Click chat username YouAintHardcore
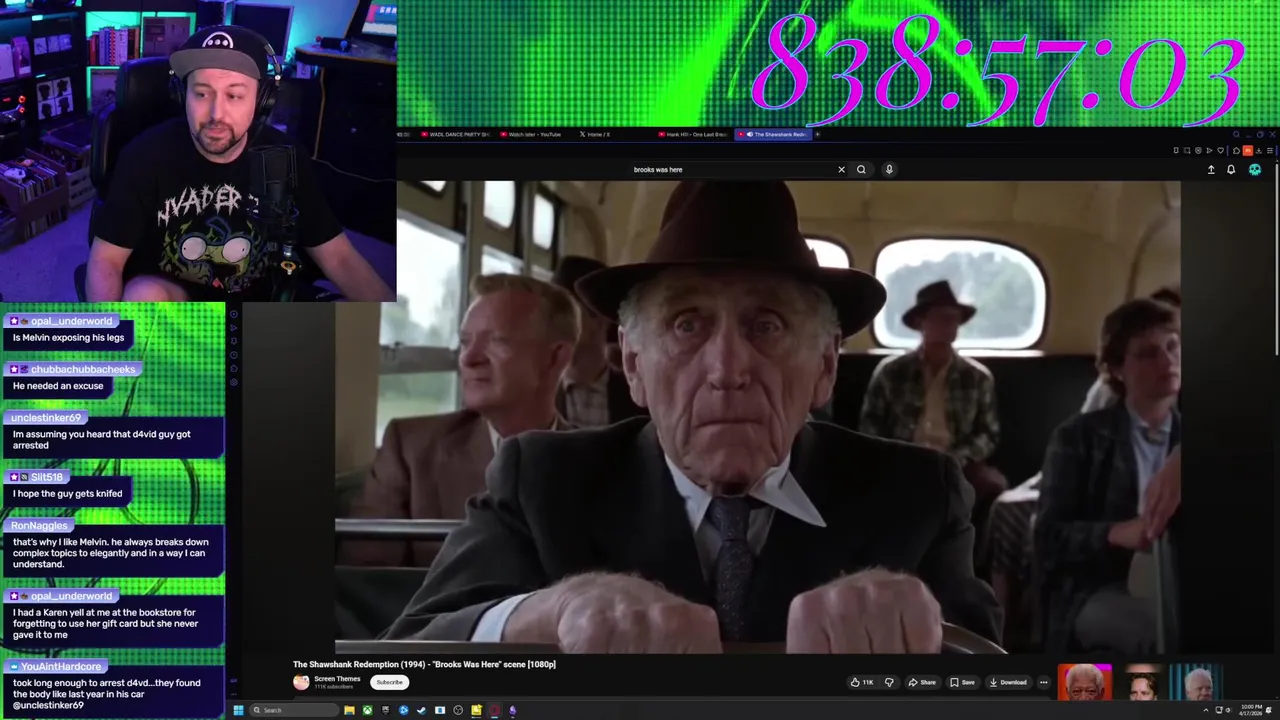The height and width of the screenshot is (720, 1280). [60, 666]
